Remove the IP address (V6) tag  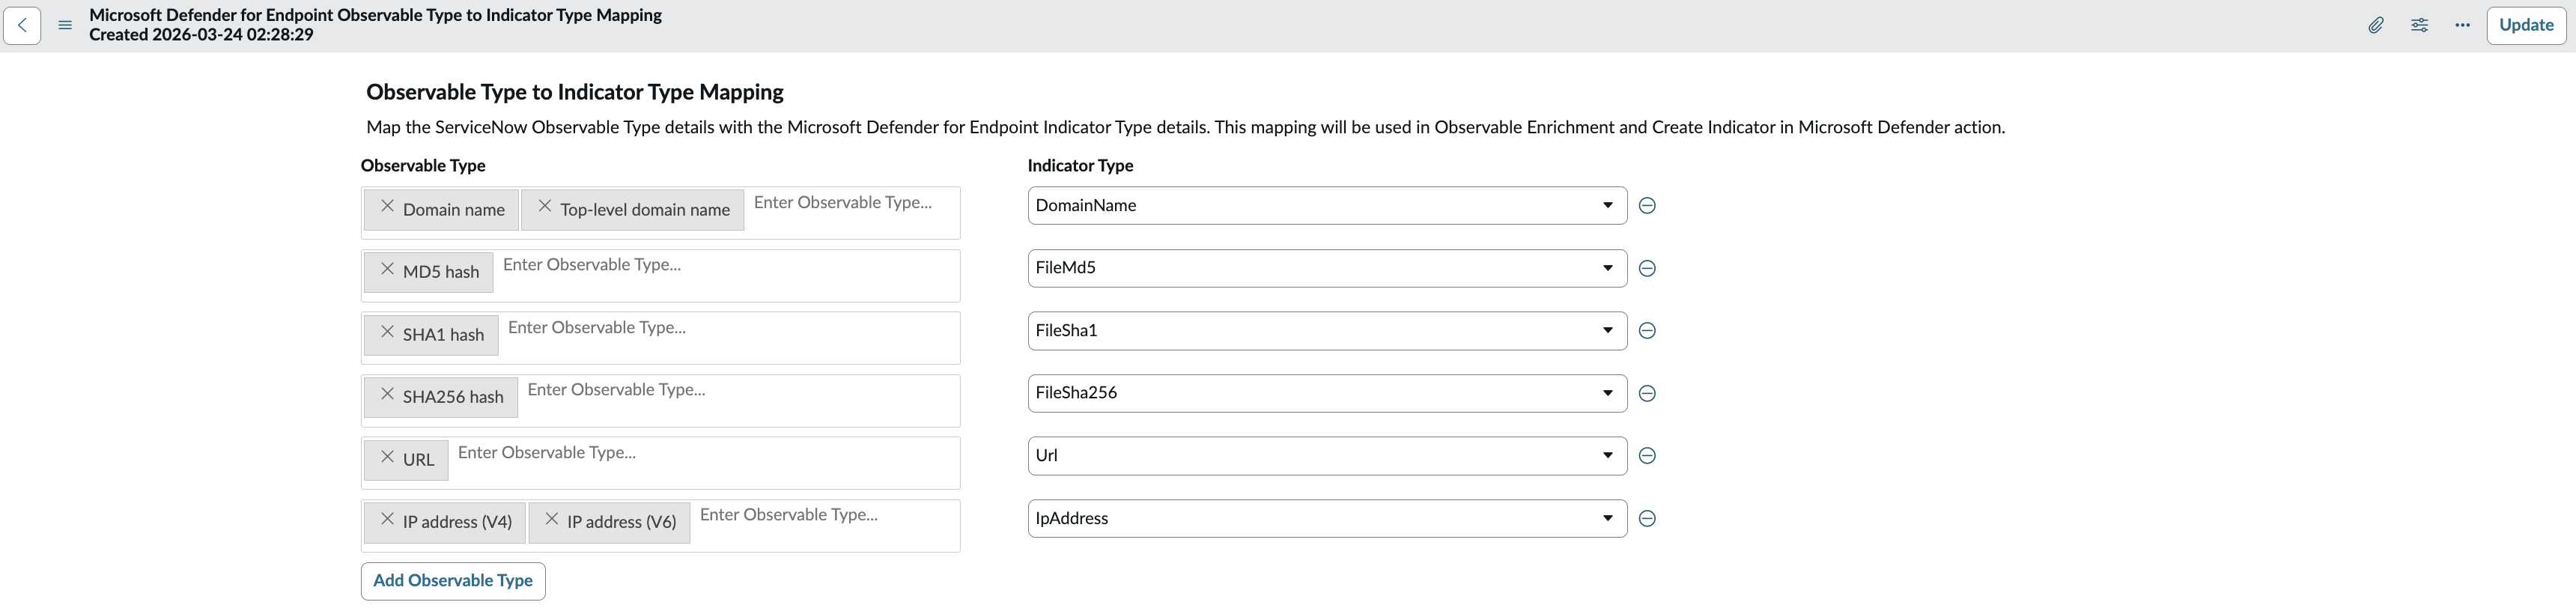[552, 519]
